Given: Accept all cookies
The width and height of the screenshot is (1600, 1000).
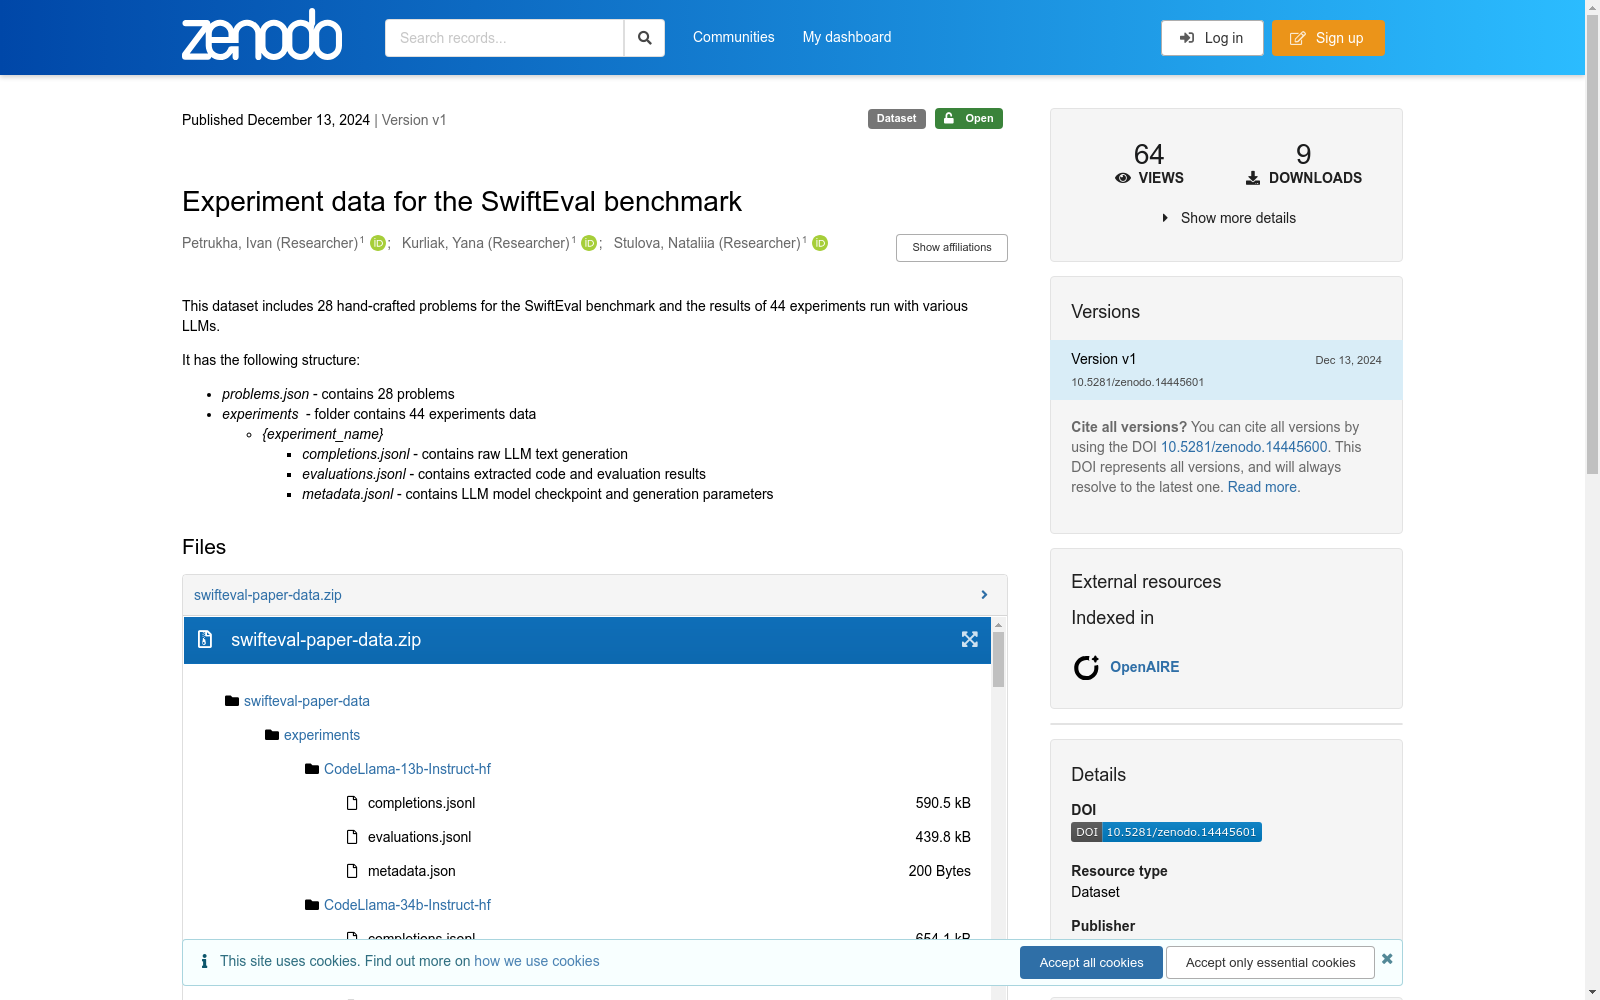Looking at the screenshot, I should click(1091, 962).
